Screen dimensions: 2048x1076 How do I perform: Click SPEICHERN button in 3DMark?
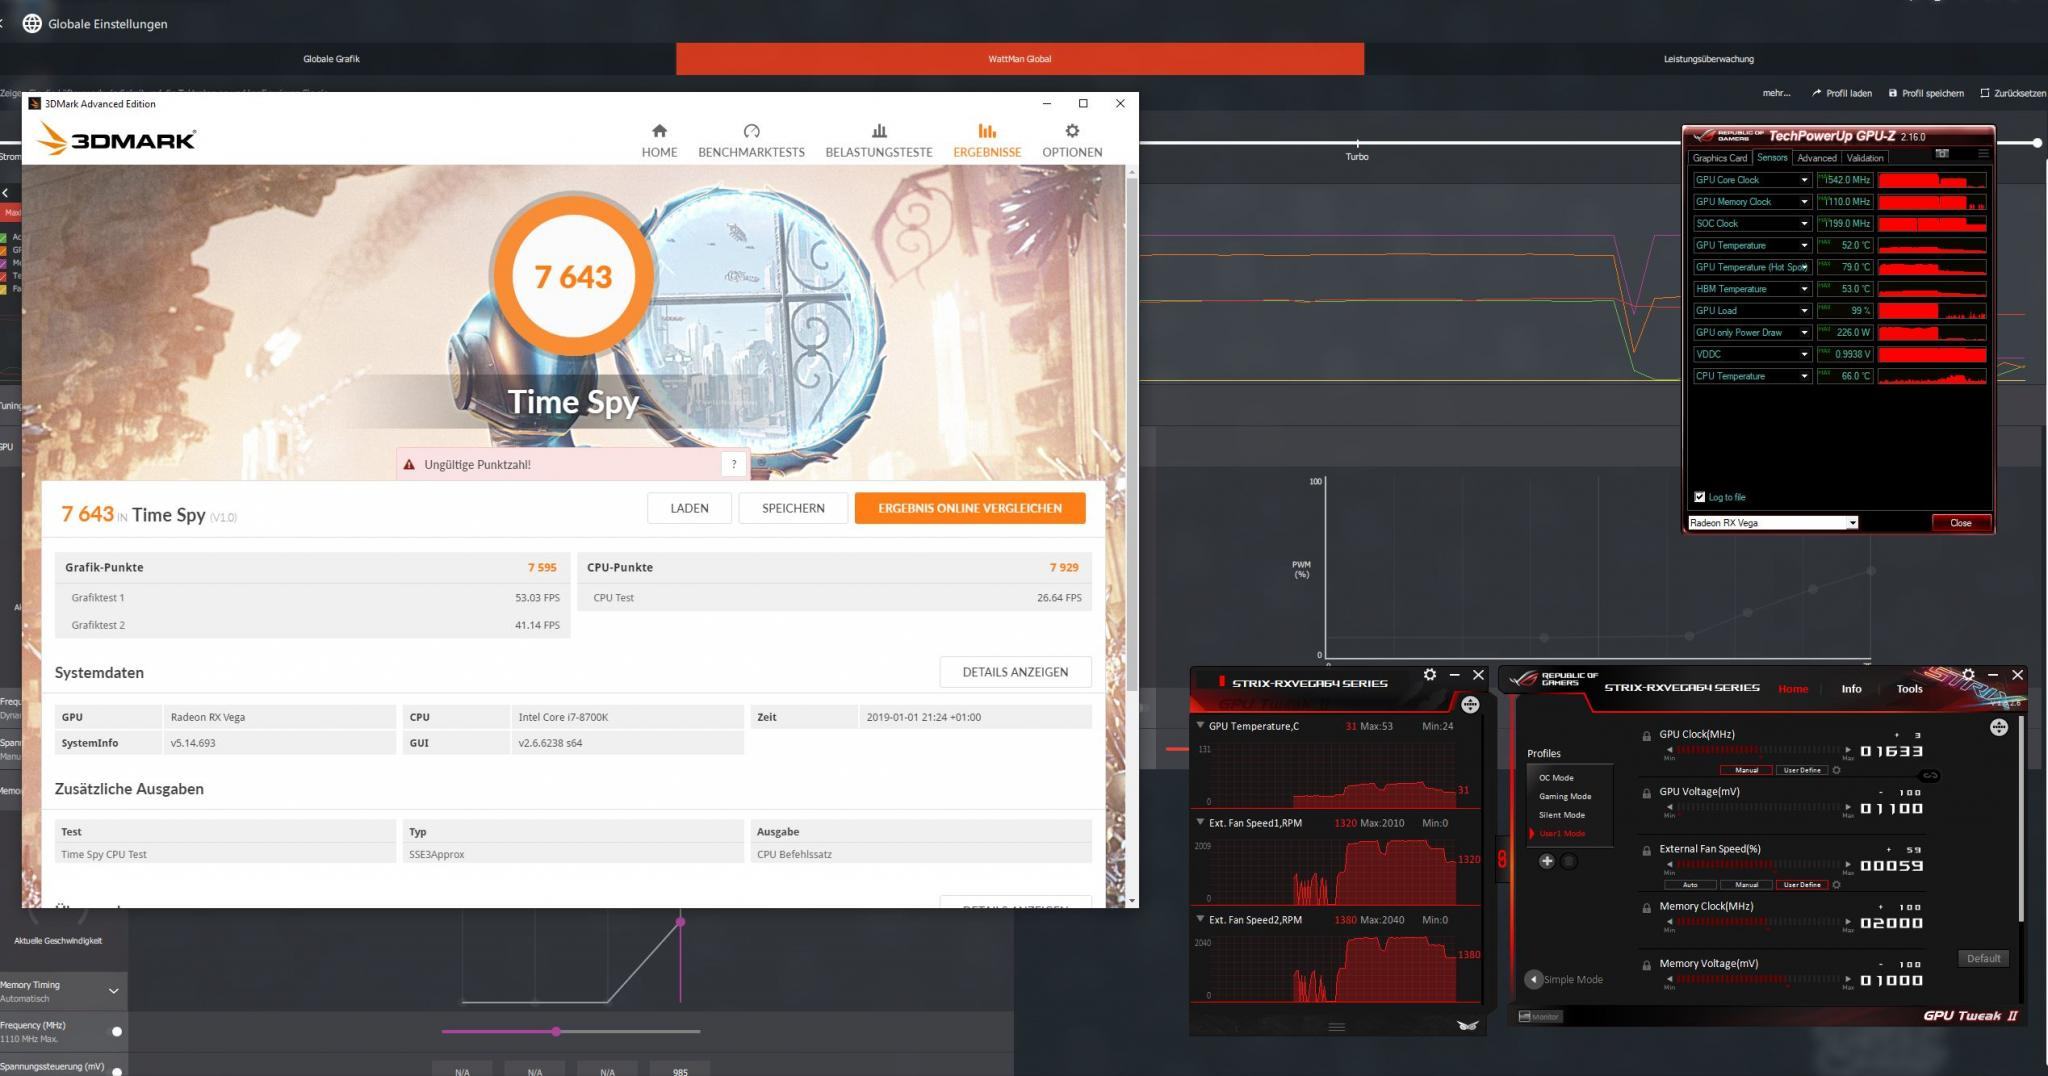793,508
